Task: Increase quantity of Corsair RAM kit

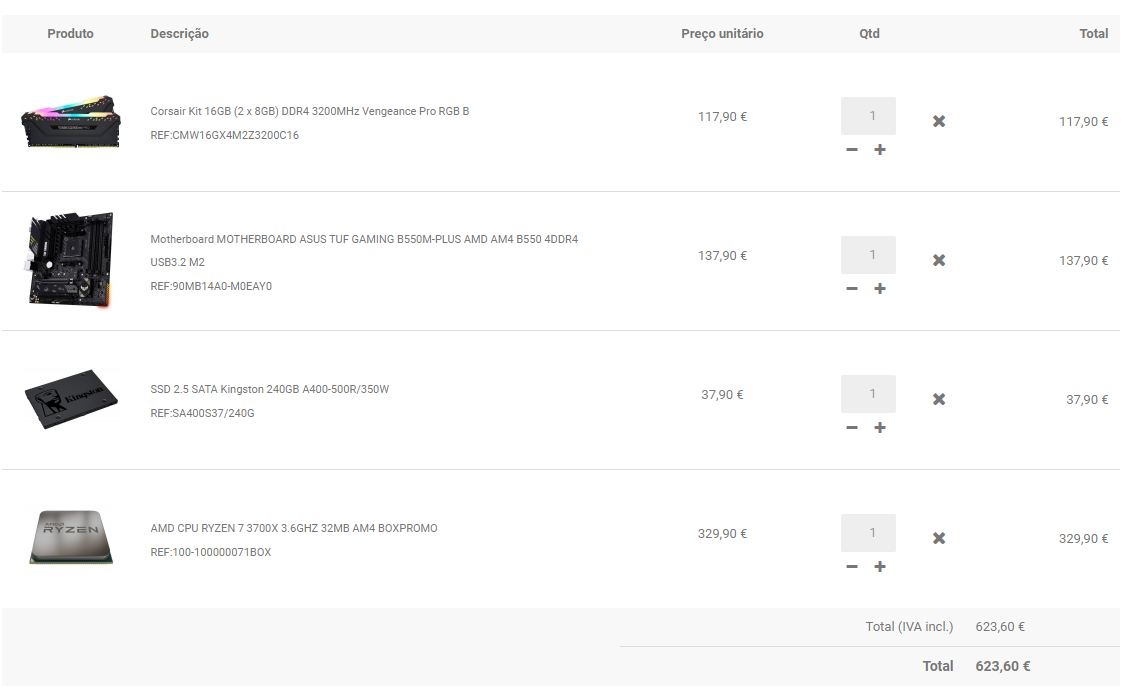Action: coord(880,150)
